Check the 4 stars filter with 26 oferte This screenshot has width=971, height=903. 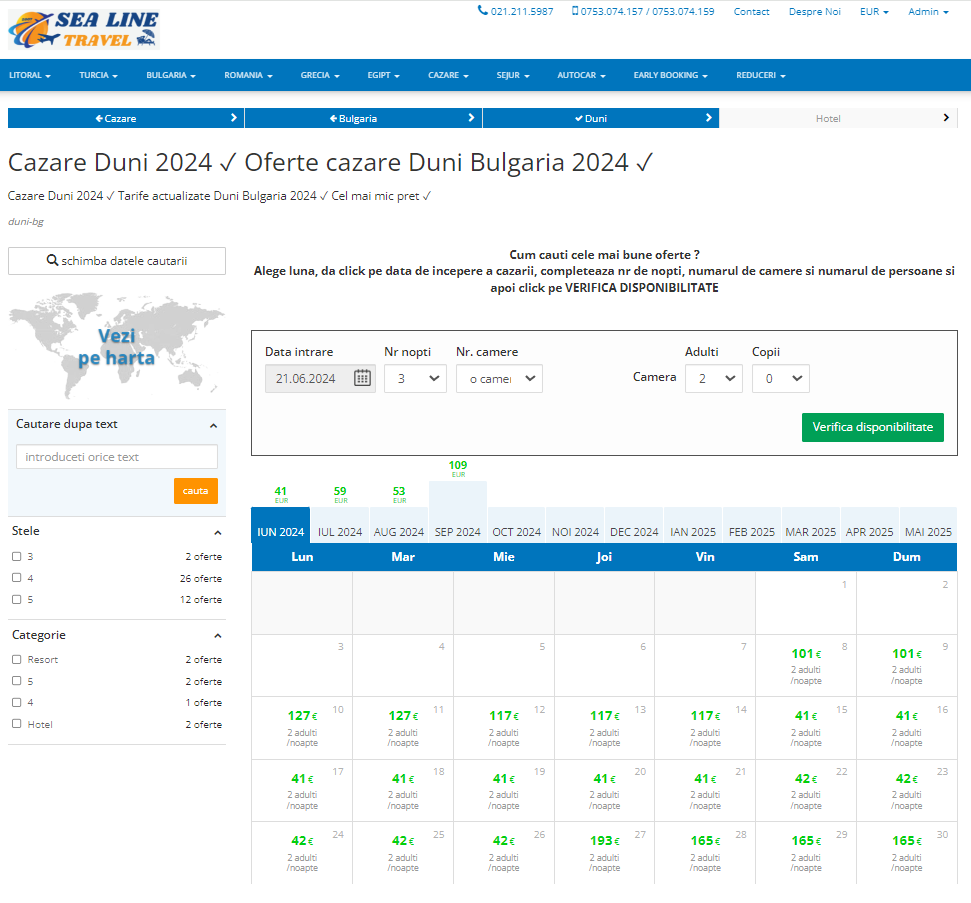click(x=17, y=577)
